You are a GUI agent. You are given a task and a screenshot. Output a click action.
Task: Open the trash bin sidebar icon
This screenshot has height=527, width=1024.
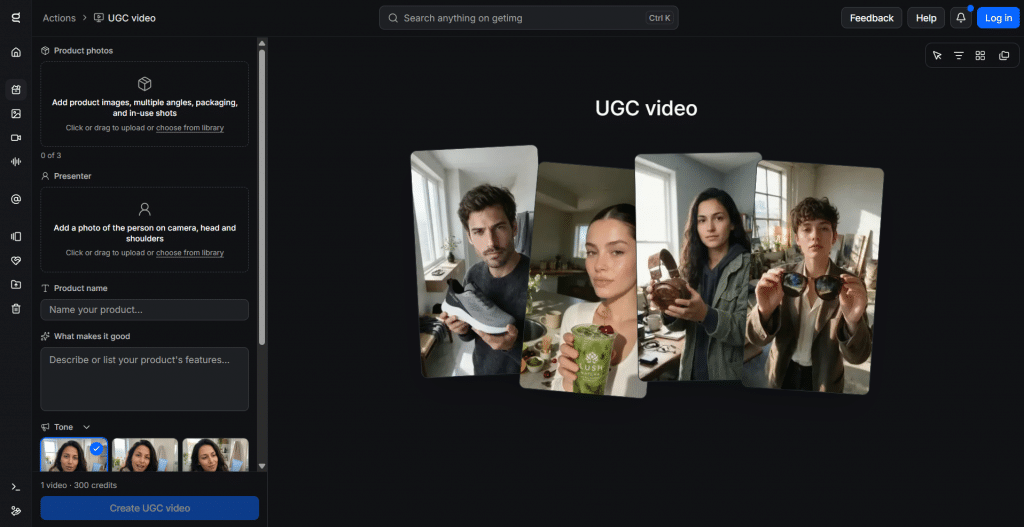click(16, 309)
